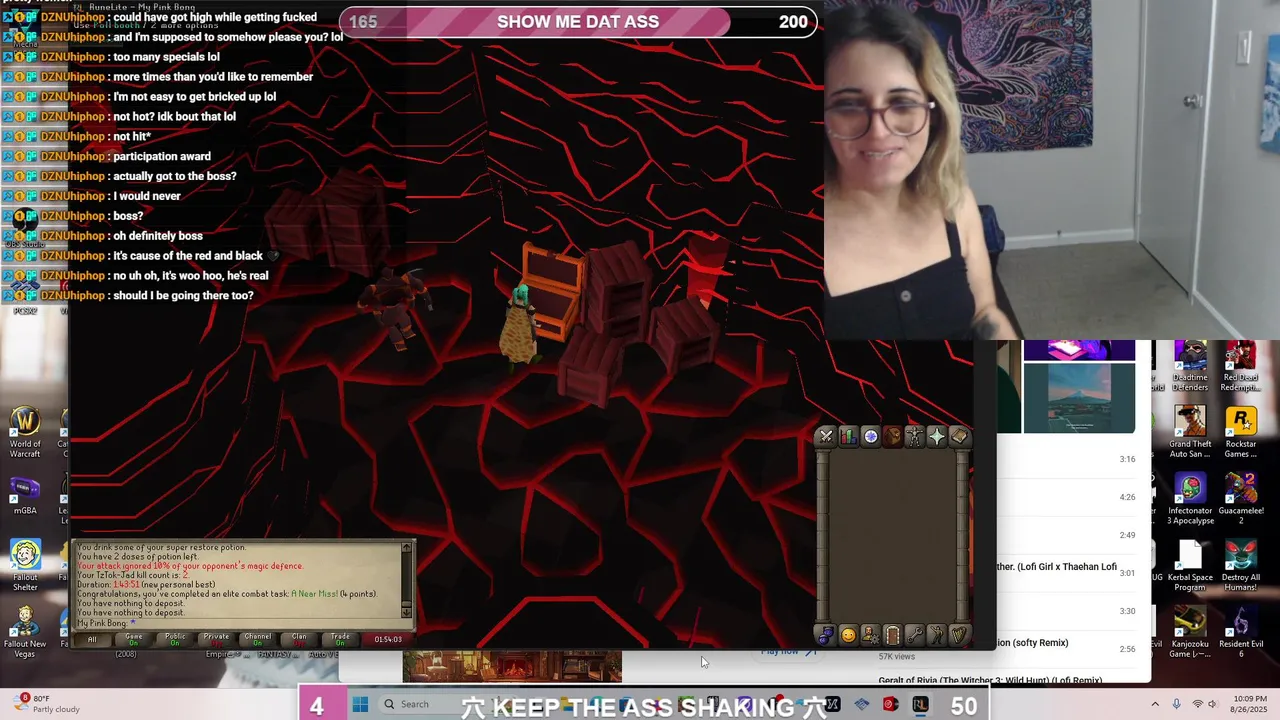Open the Chat-channel tab with purple figures
This screenshot has width=1280, height=720.
tap(826, 635)
